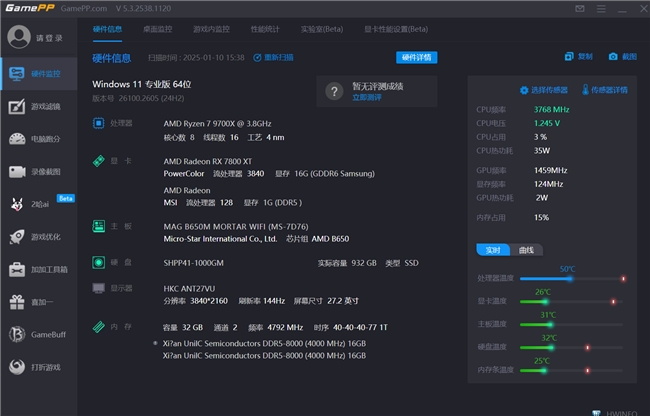Image resolution: width=650 pixels, height=416 pixels.
Task: Click the 截图 camera screenshot icon
Action: point(613,56)
